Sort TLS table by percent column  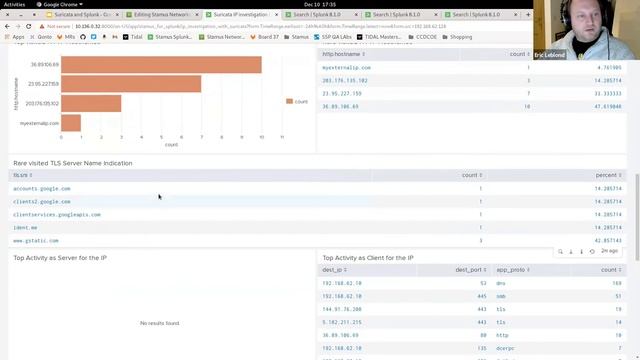(609, 175)
